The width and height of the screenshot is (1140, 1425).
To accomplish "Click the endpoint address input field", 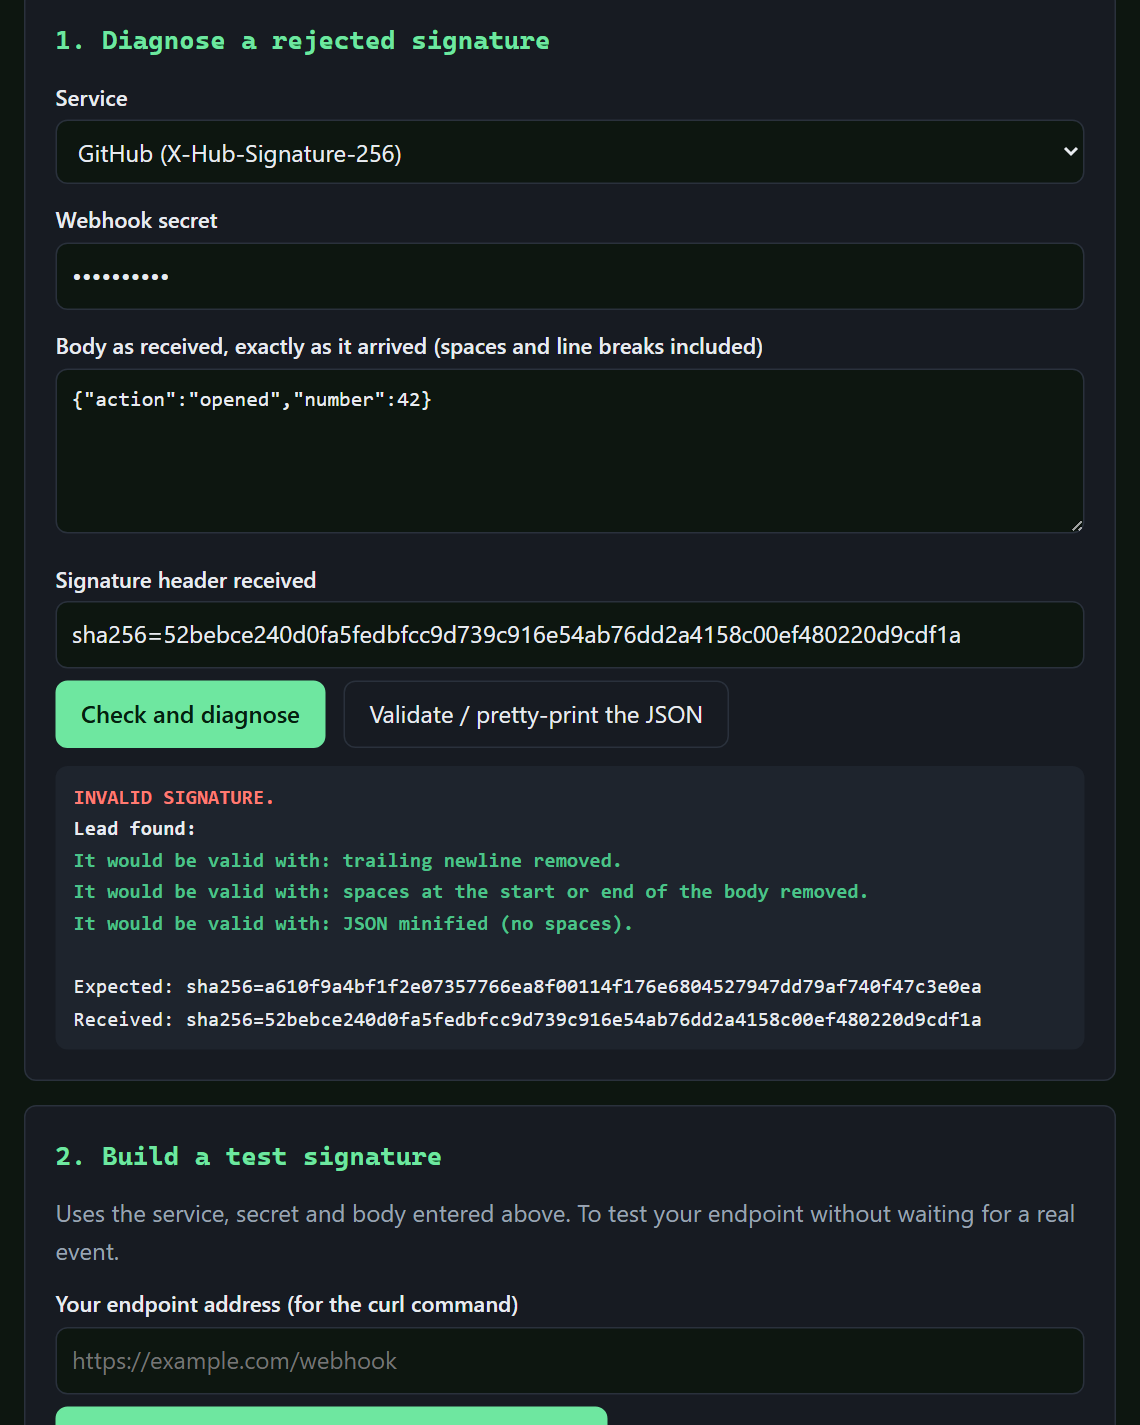I will pyautogui.click(x=569, y=1360).
